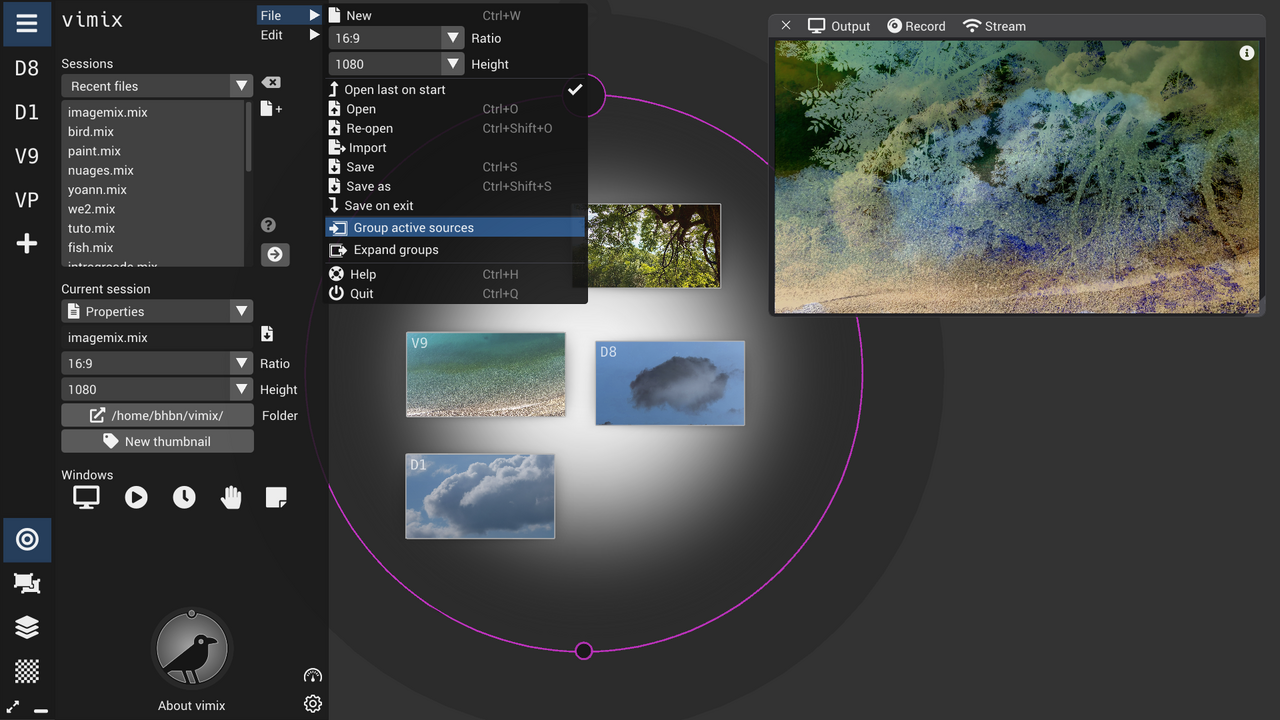The height and width of the screenshot is (720, 1280).
Task: Switch to Mixing view circle icon
Action: (x=27, y=540)
